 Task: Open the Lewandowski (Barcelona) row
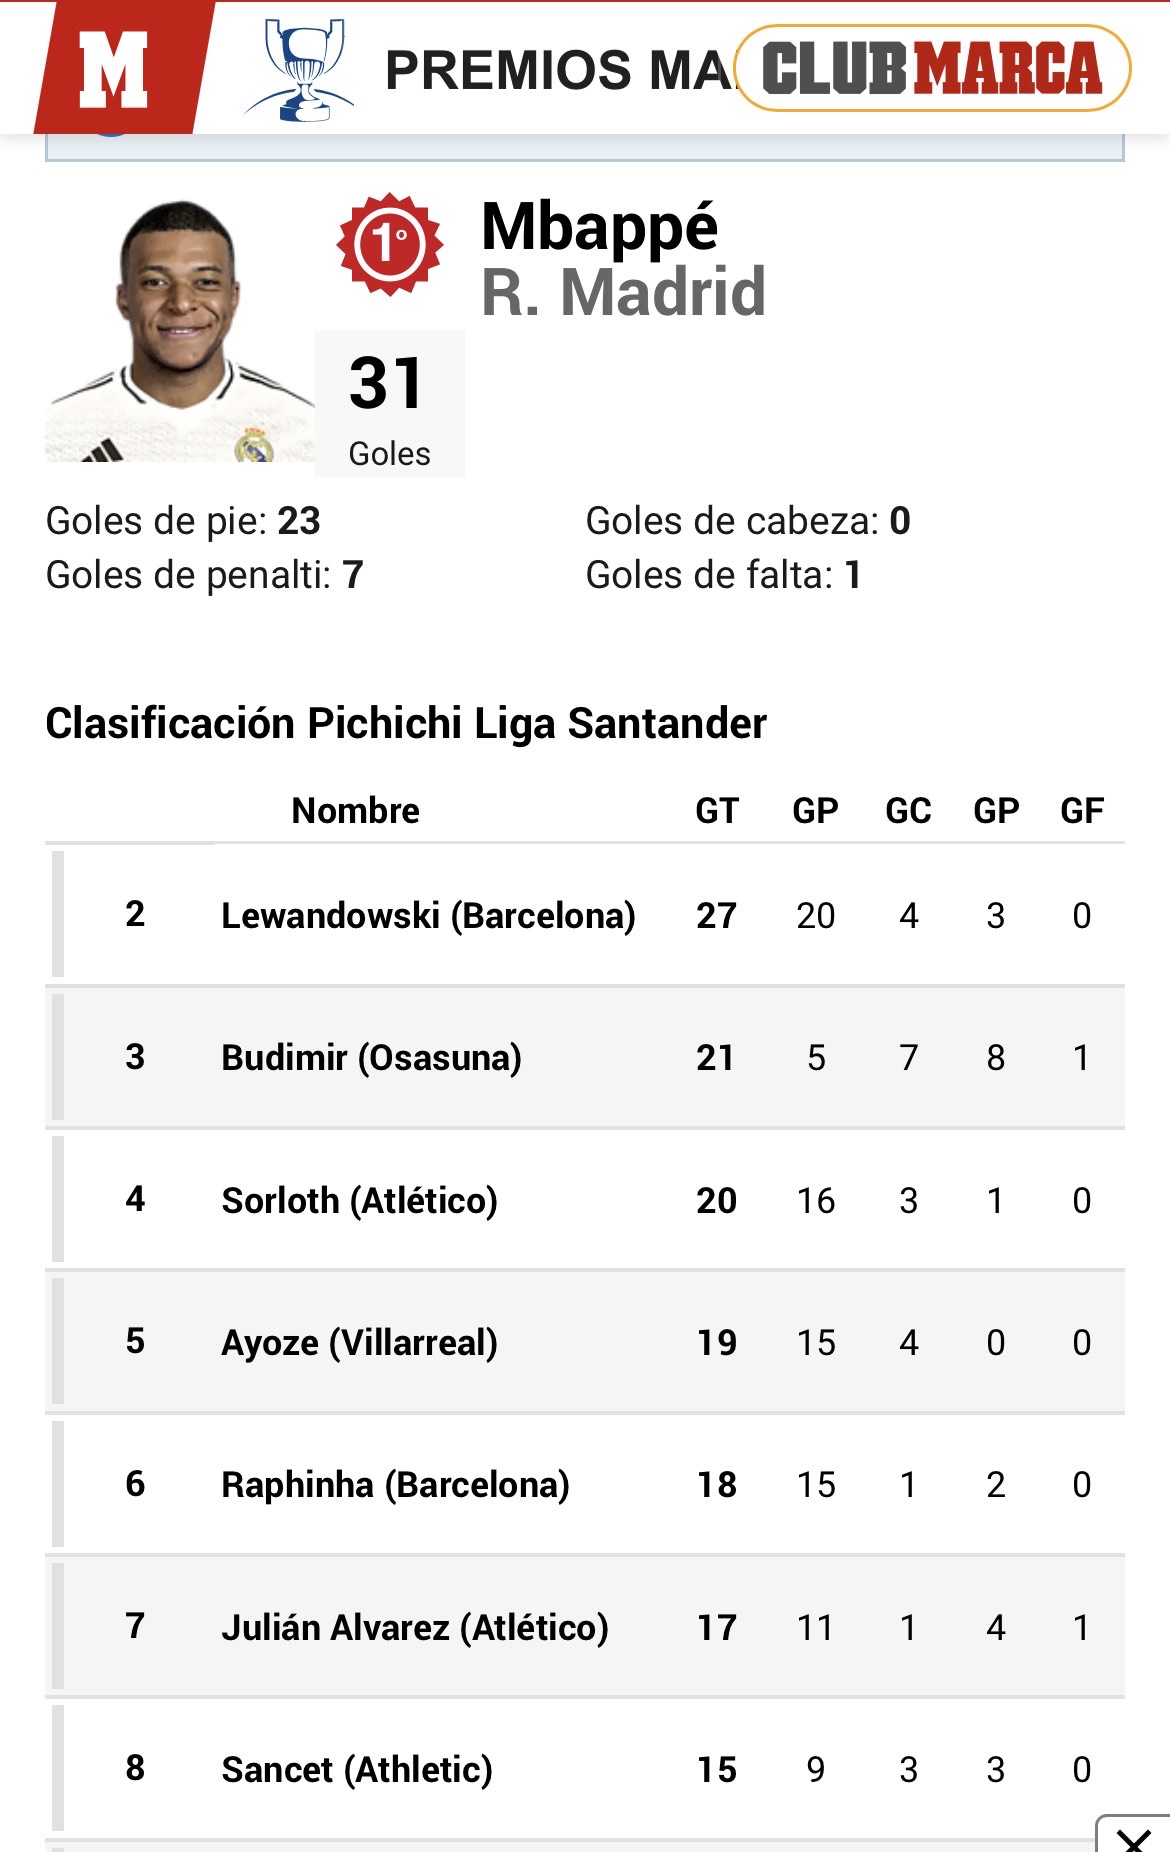click(428, 915)
